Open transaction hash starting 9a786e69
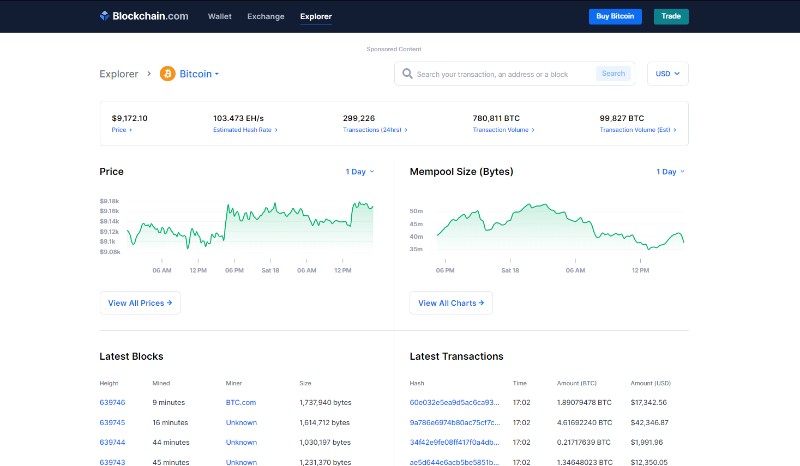 [455, 422]
